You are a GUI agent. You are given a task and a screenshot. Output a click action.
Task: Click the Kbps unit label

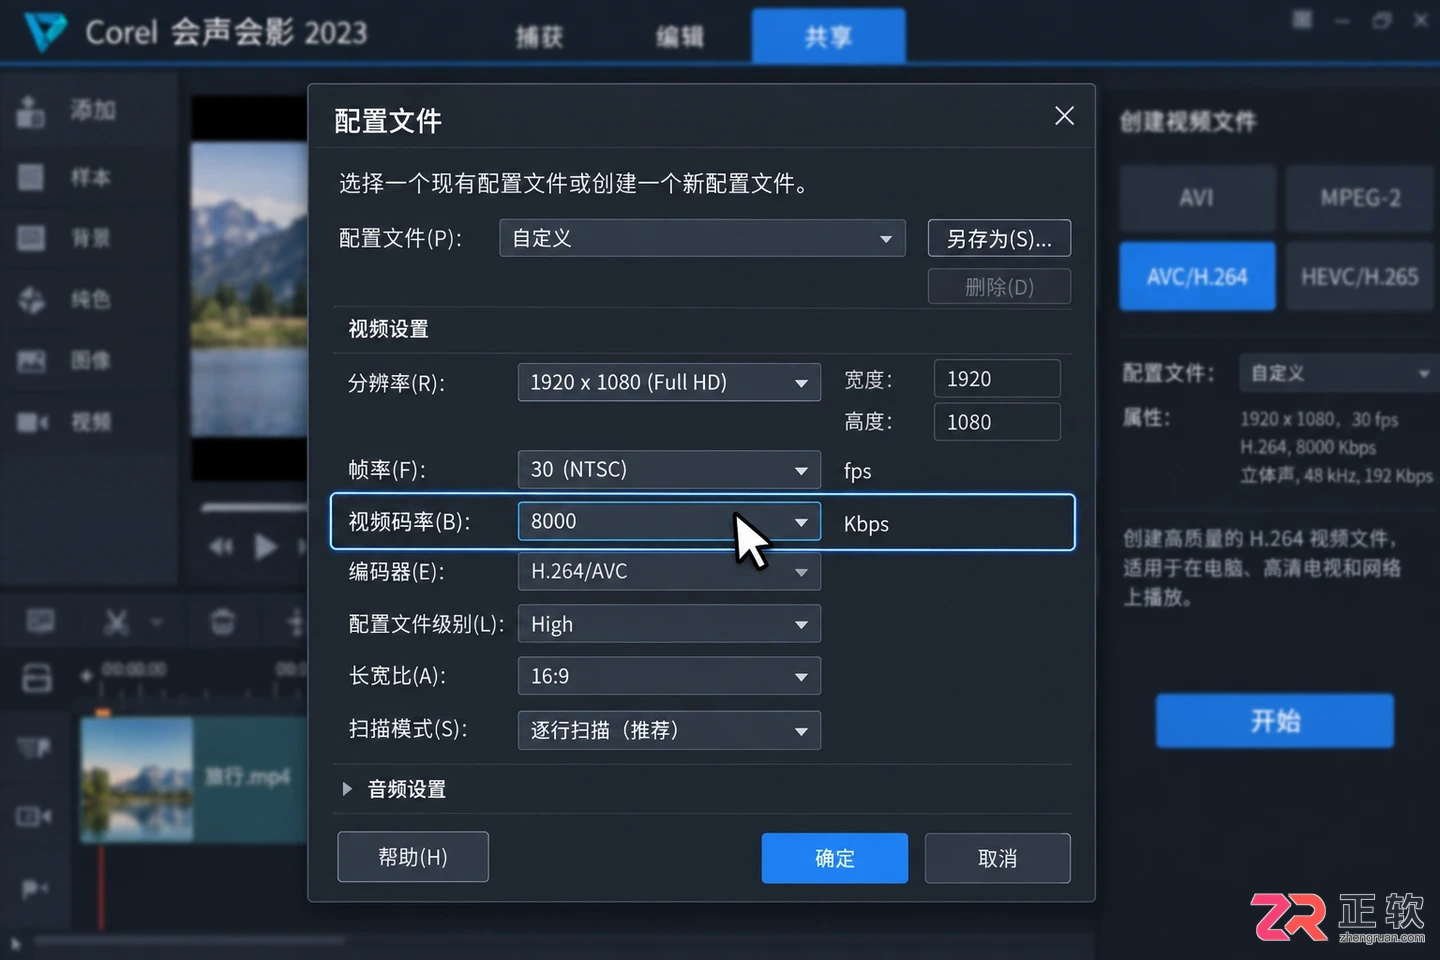(866, 524)
